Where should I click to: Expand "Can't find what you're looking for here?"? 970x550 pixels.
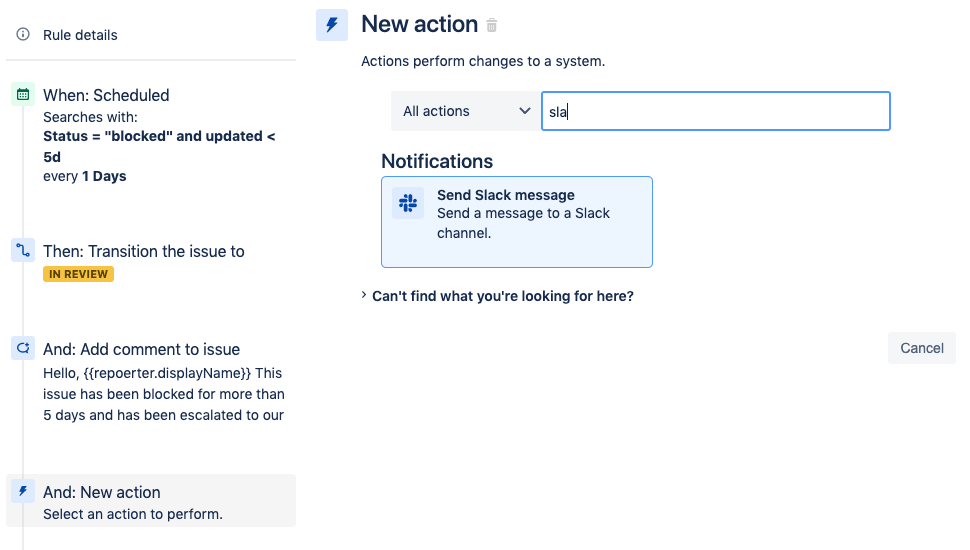(502, 296)
